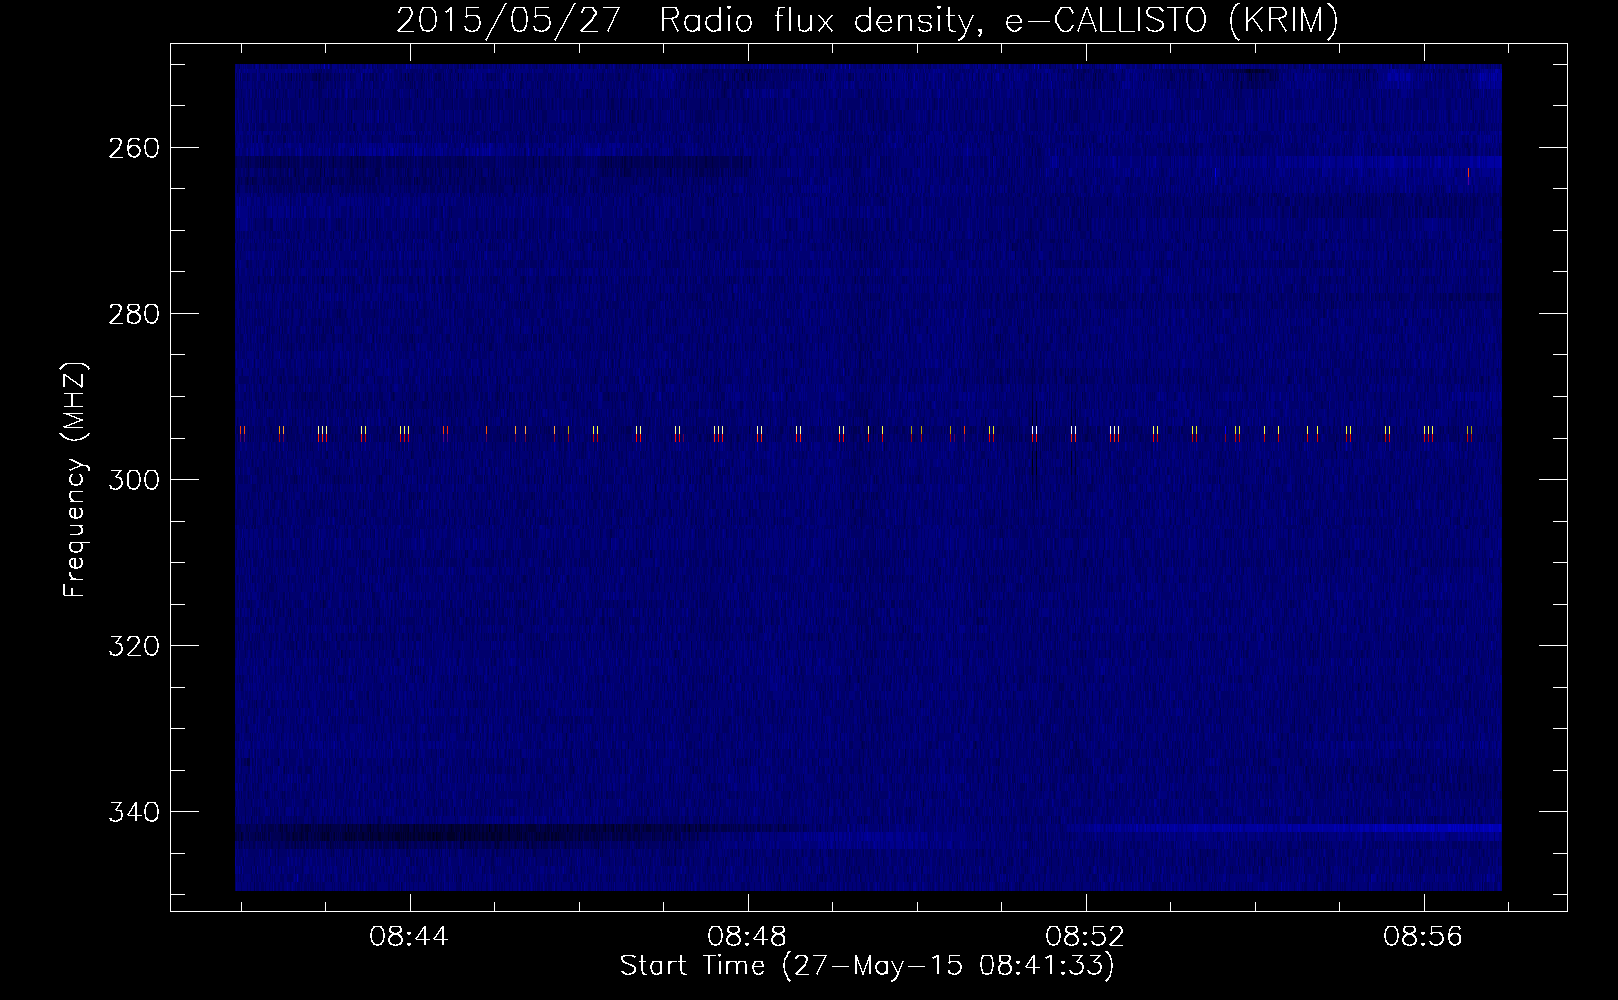Select the 'Frequency (MHZ)' axis label

tap(75, 480)
